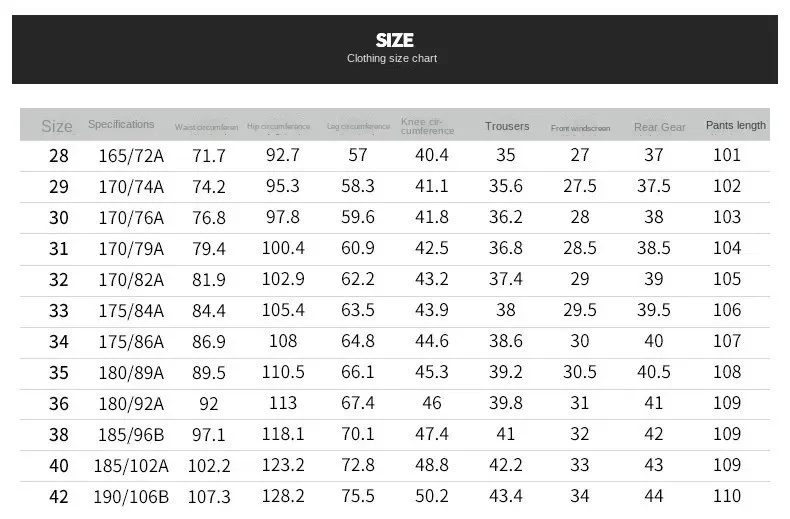Select pants length 110 for size 42
Viewport: 790px width, 519px height.
[x=727, y=496]
